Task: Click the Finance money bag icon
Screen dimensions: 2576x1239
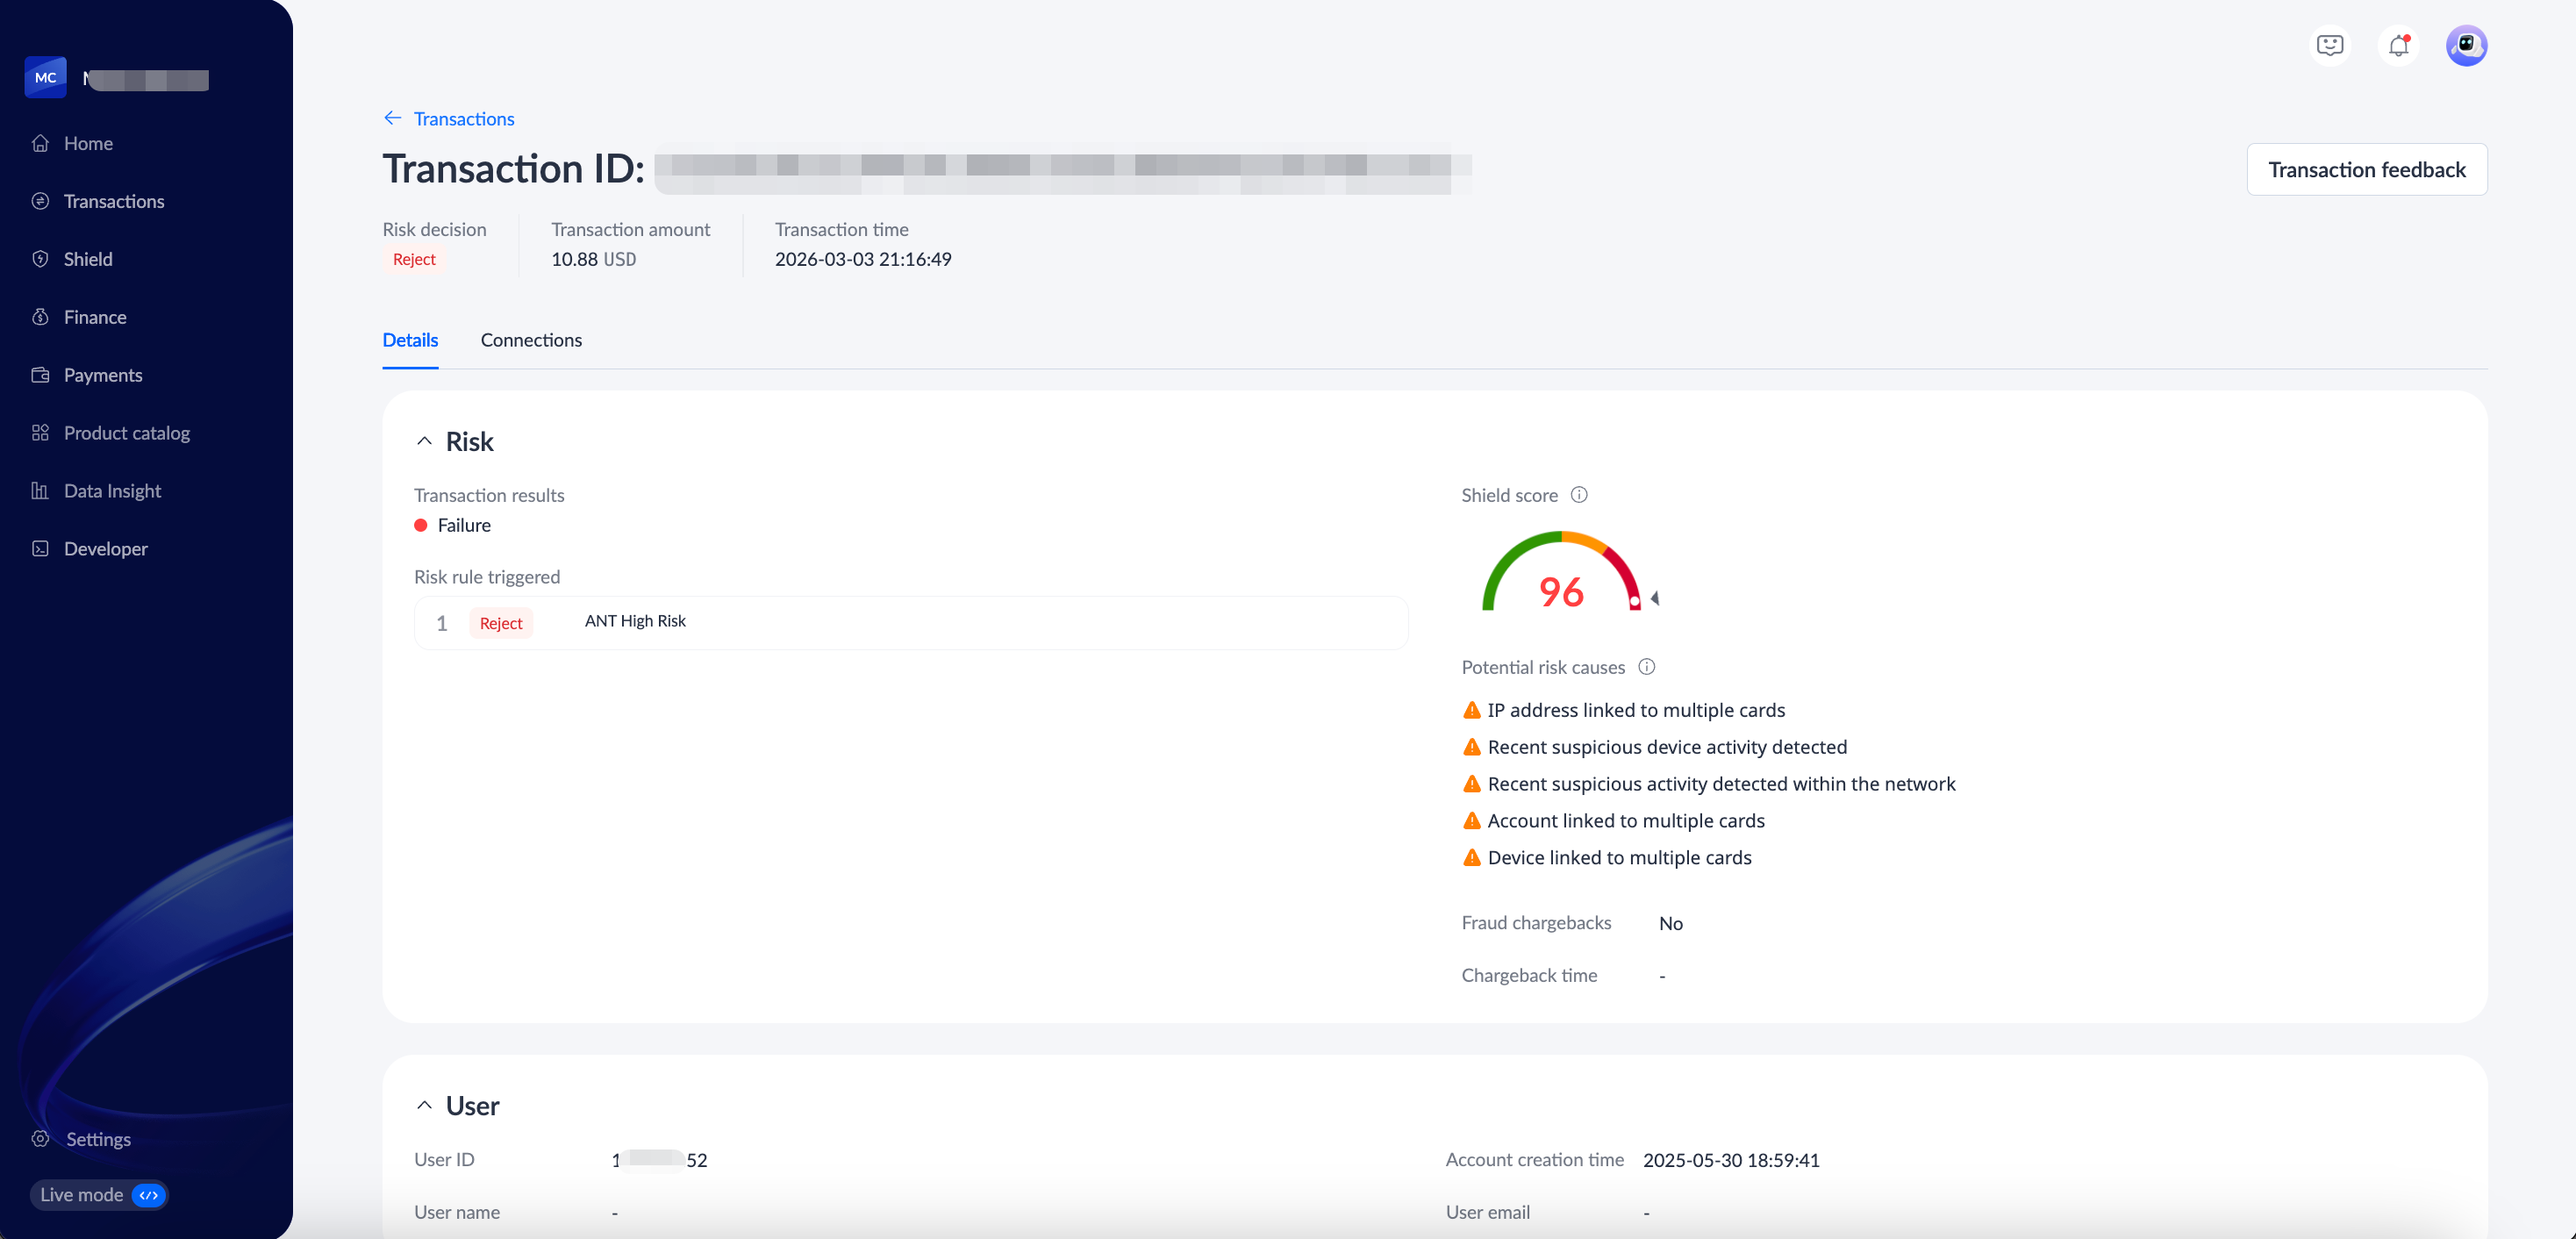Action: (40, 317)
